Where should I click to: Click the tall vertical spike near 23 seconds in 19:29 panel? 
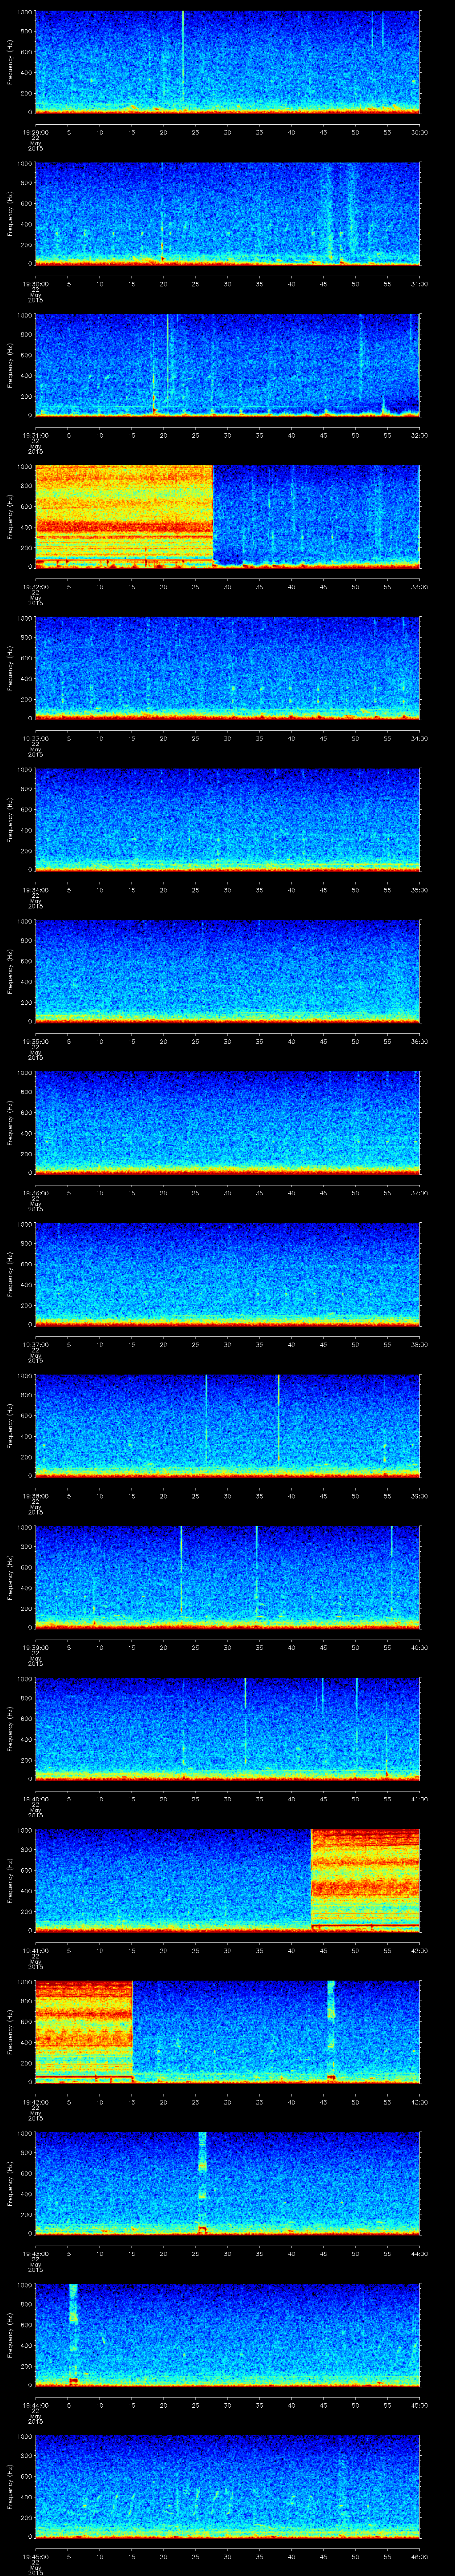pos(183,56)
